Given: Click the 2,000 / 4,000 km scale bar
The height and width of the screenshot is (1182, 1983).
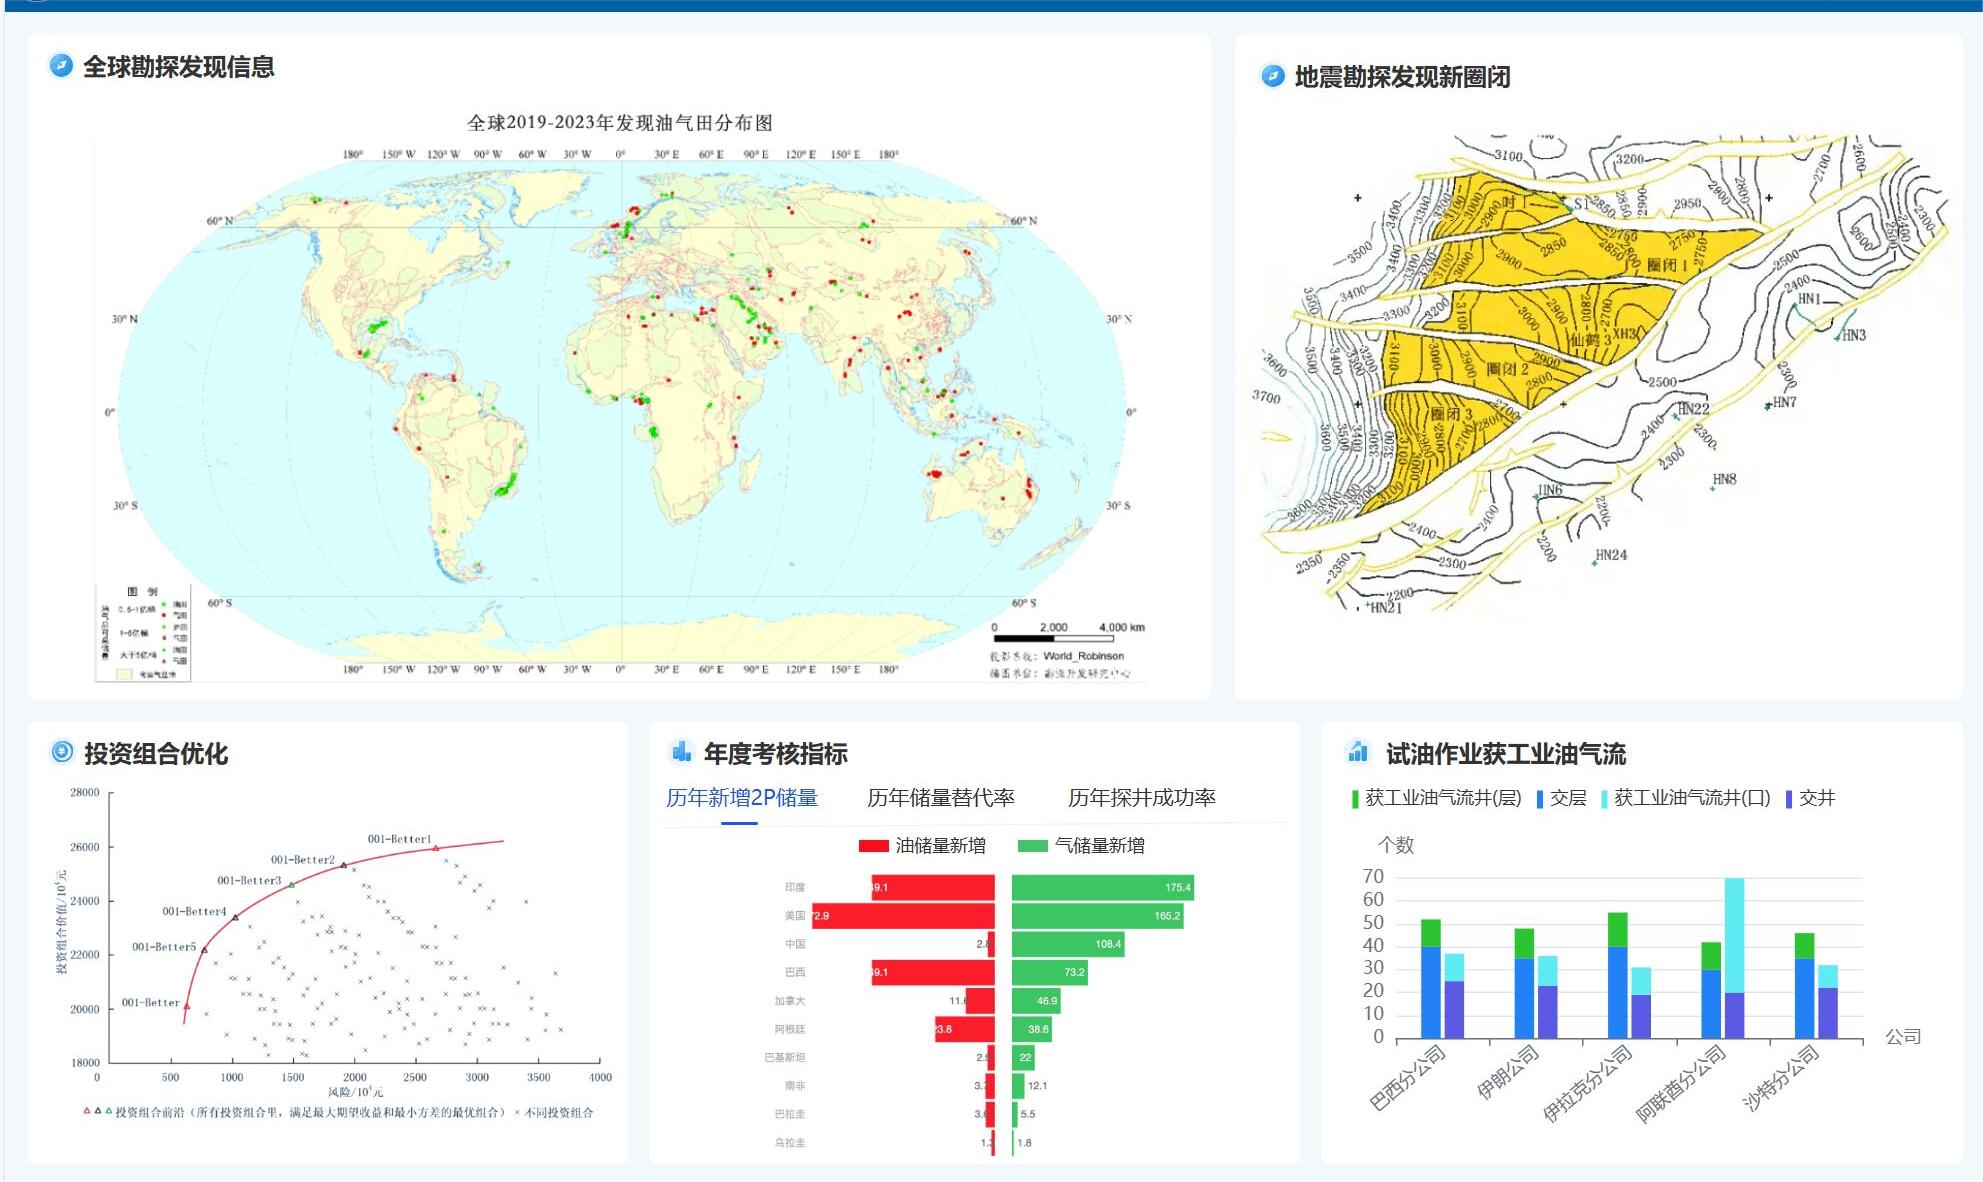Looking at the screenshot, I should pos(1068,632).
